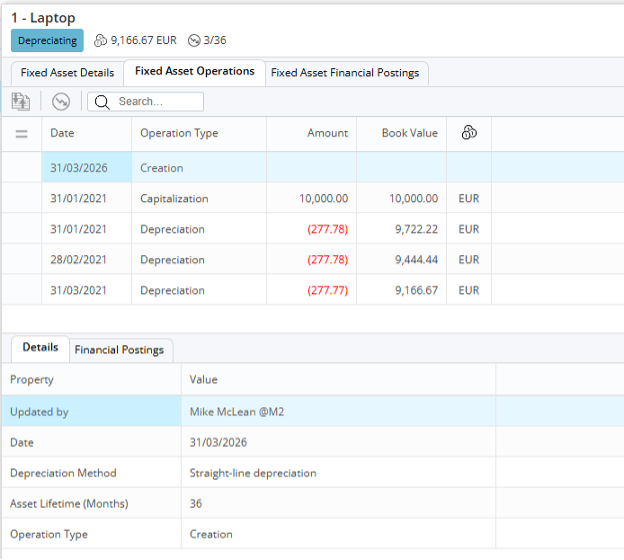Click the Operation Type property label in details
The height and width of the screenshot is (560, 624).
[49, 535]
